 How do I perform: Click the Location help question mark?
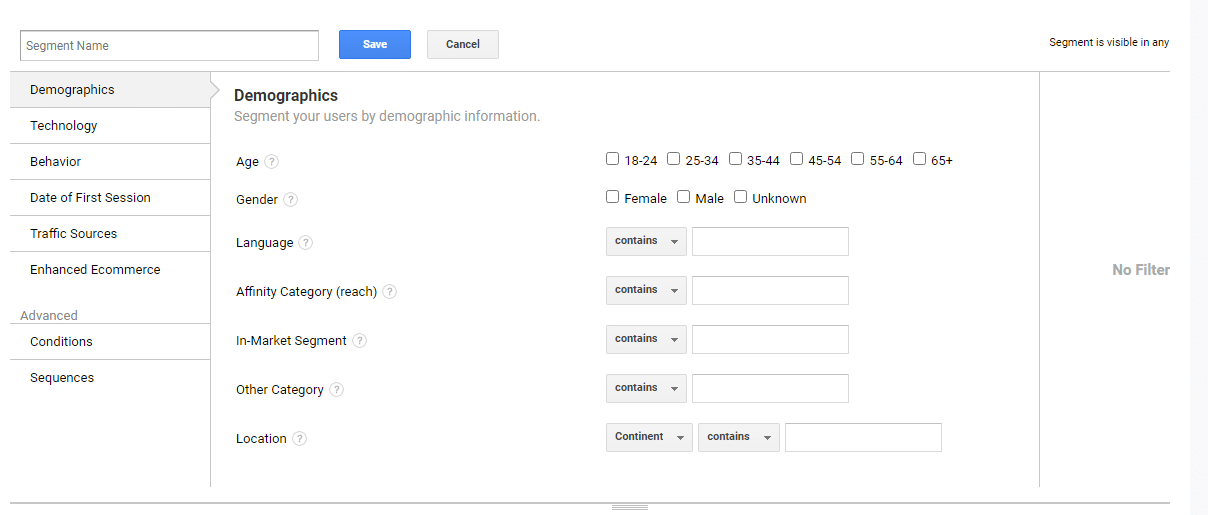(x=300, y=439)
